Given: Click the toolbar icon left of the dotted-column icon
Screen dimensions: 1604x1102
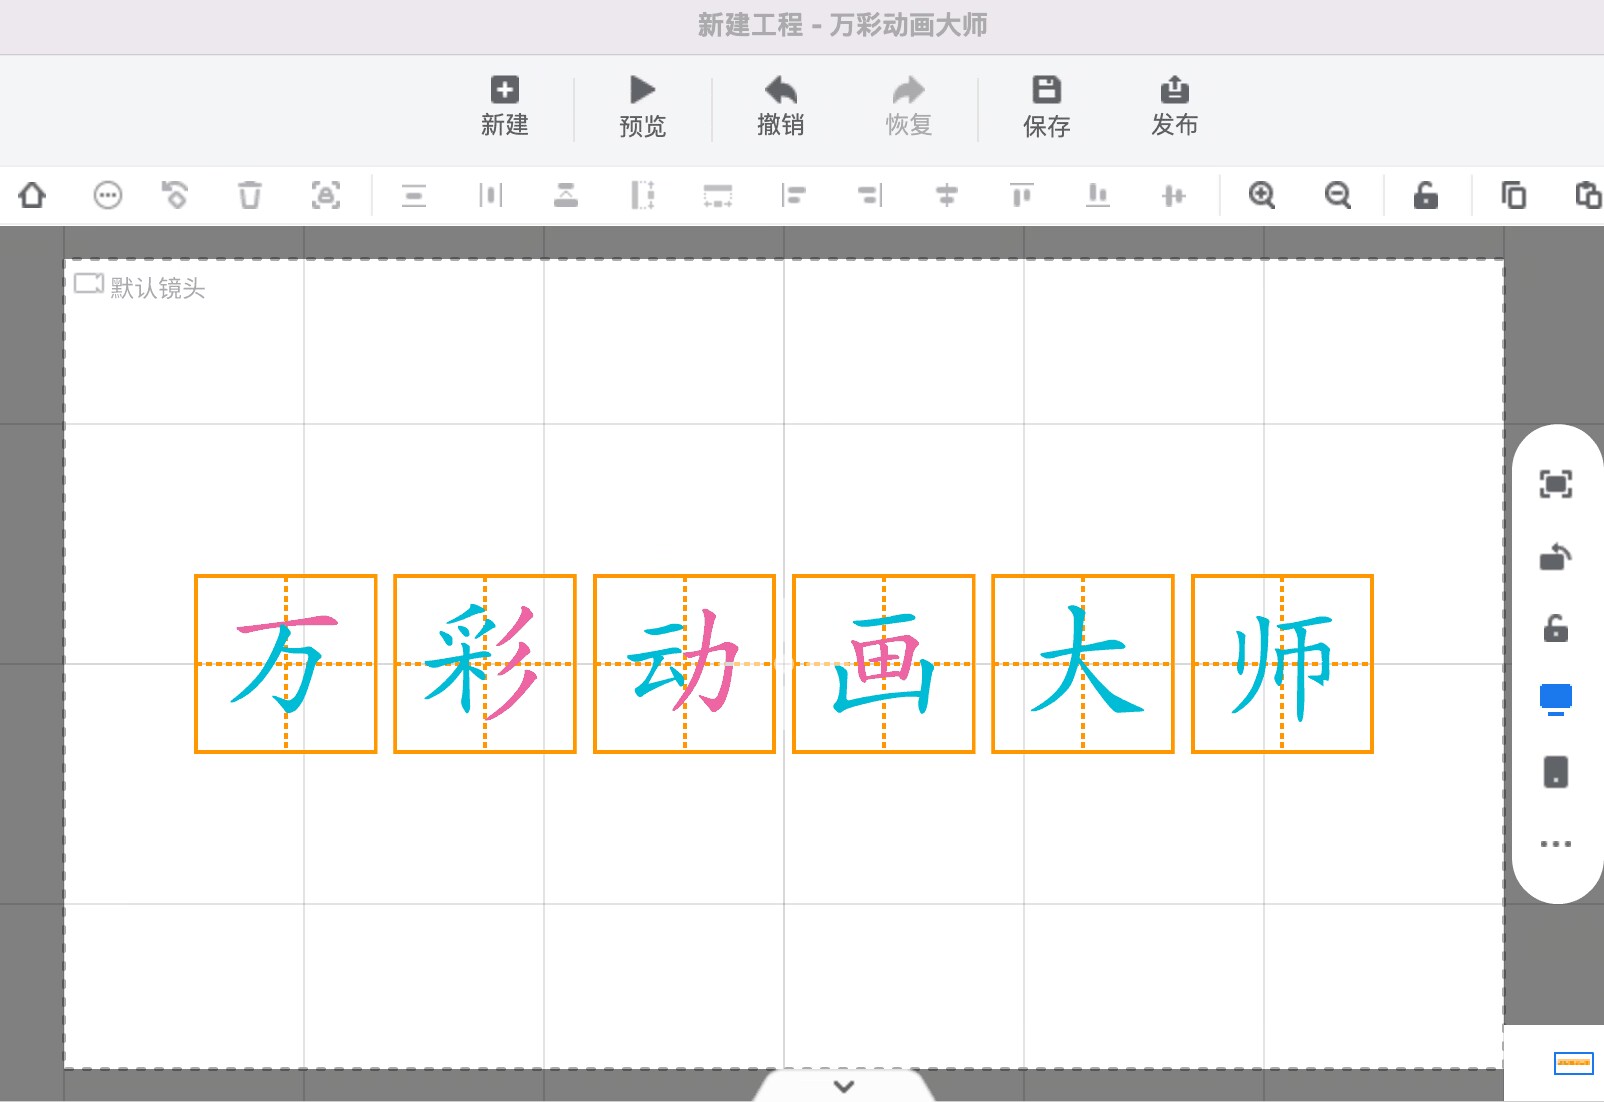Looking at the screenshot, I should 566,195.
